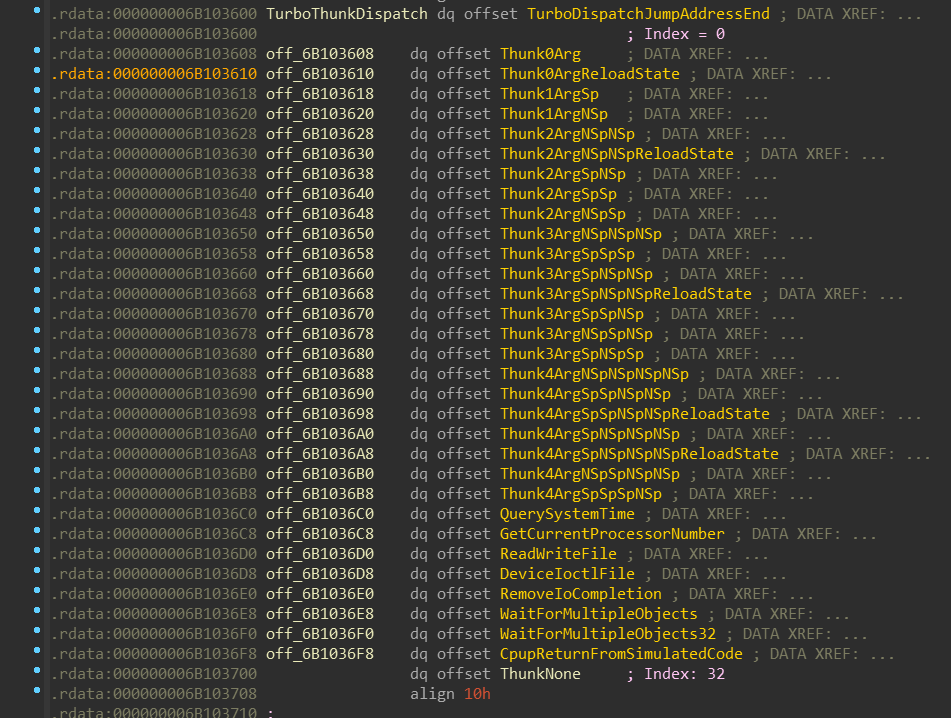Select the Thunk0ArgReloadState symbol
The image size is (951, 718).
[590, 73]
